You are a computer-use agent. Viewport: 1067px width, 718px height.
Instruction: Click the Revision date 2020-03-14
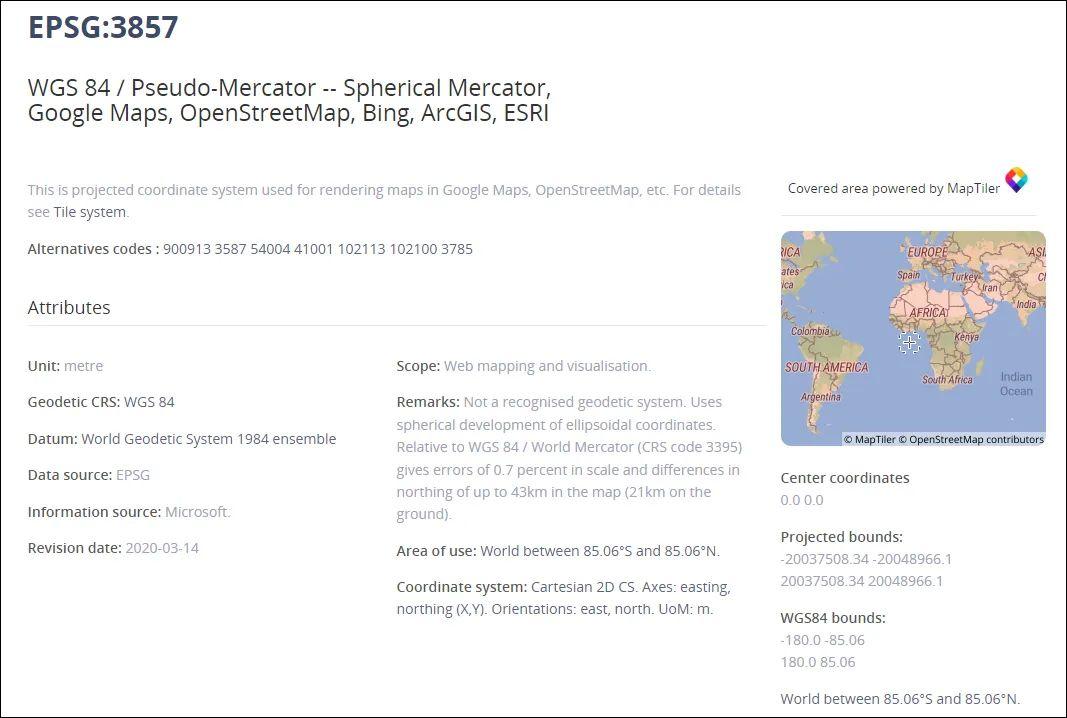pos(162,548)
